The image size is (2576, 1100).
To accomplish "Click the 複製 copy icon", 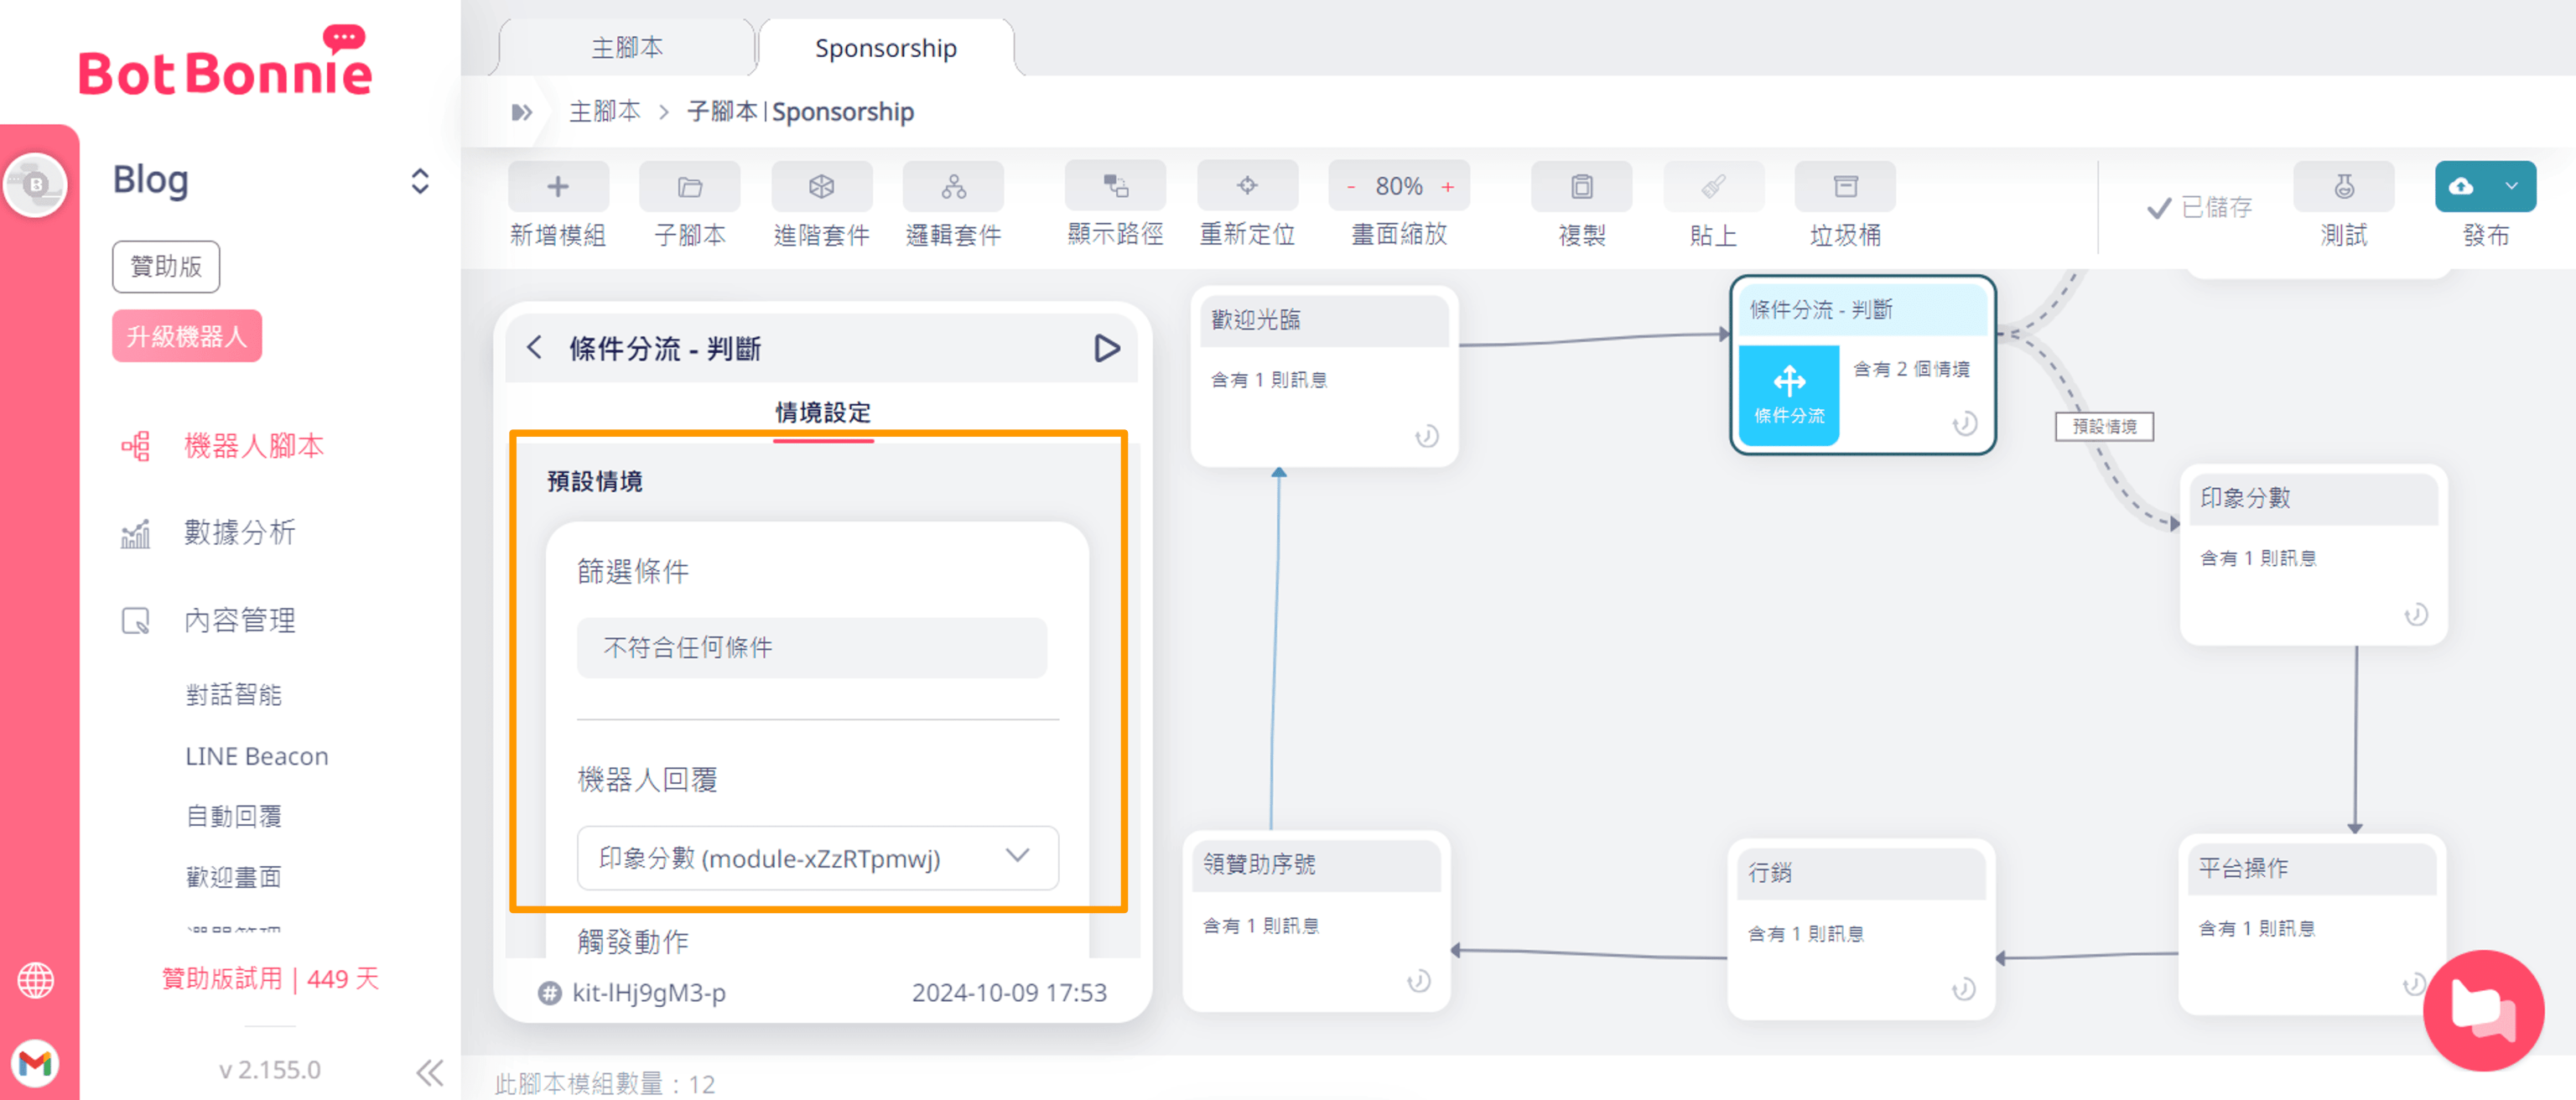I will coord(1581,187).
